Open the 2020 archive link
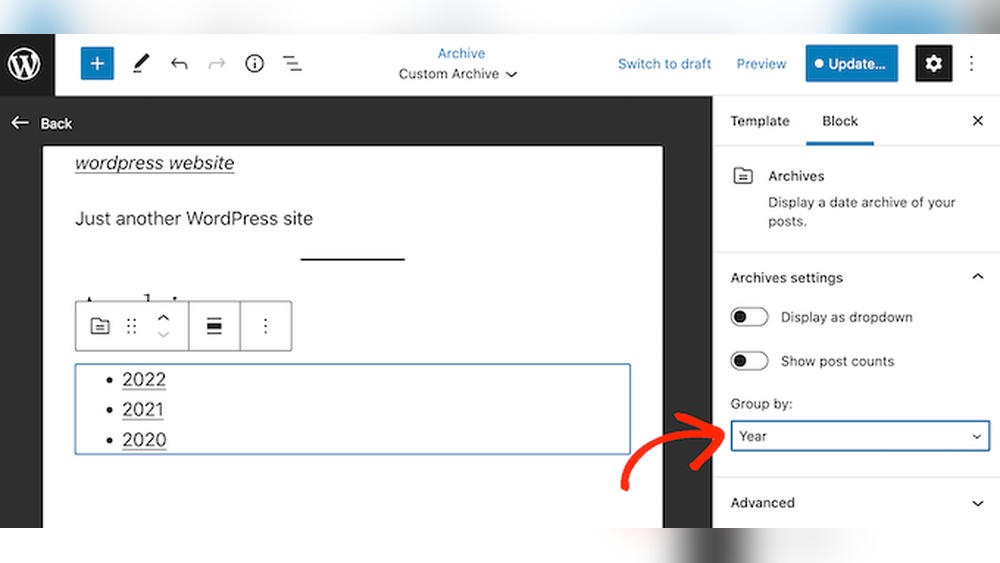Image resolution: width=1000 pixels, height=563 pixels. [144, 439]
